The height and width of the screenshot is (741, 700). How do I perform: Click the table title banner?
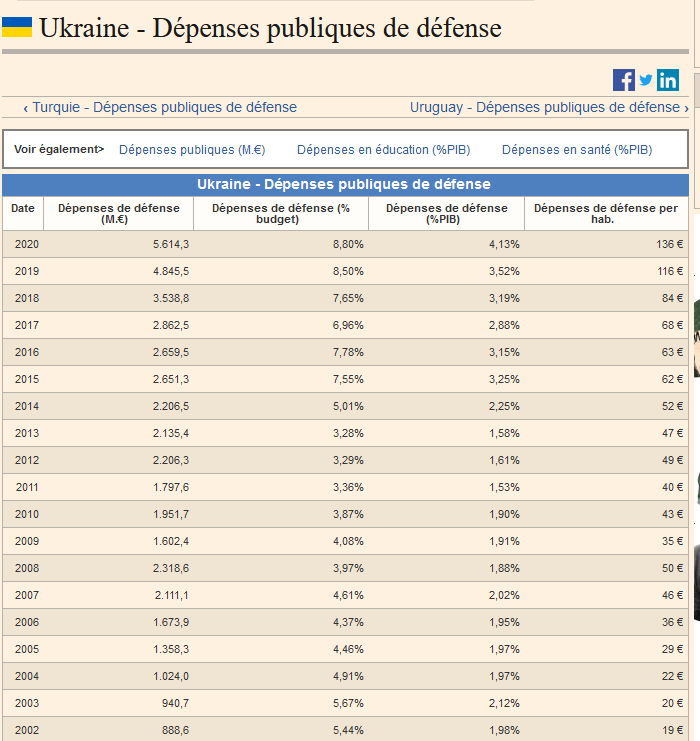click(345, 184)
